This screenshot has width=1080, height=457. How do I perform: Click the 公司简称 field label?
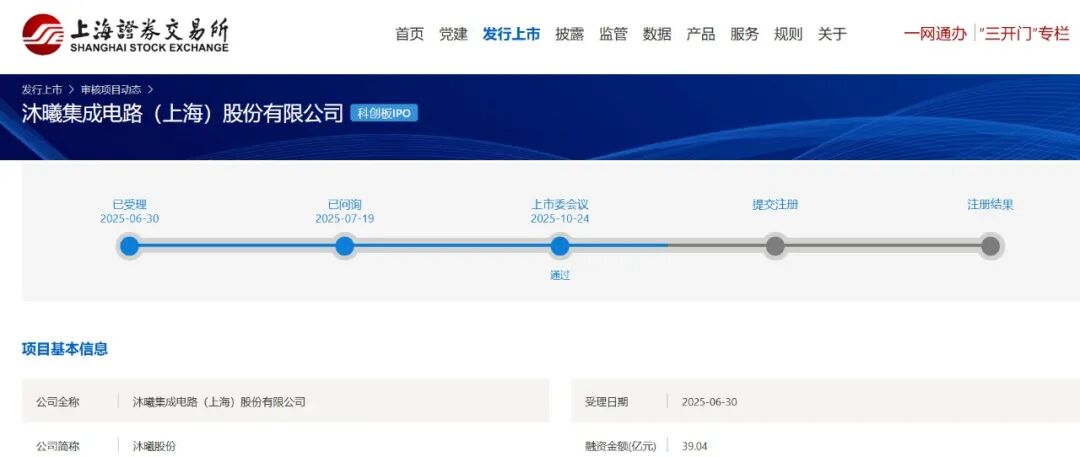click(58, 446)
